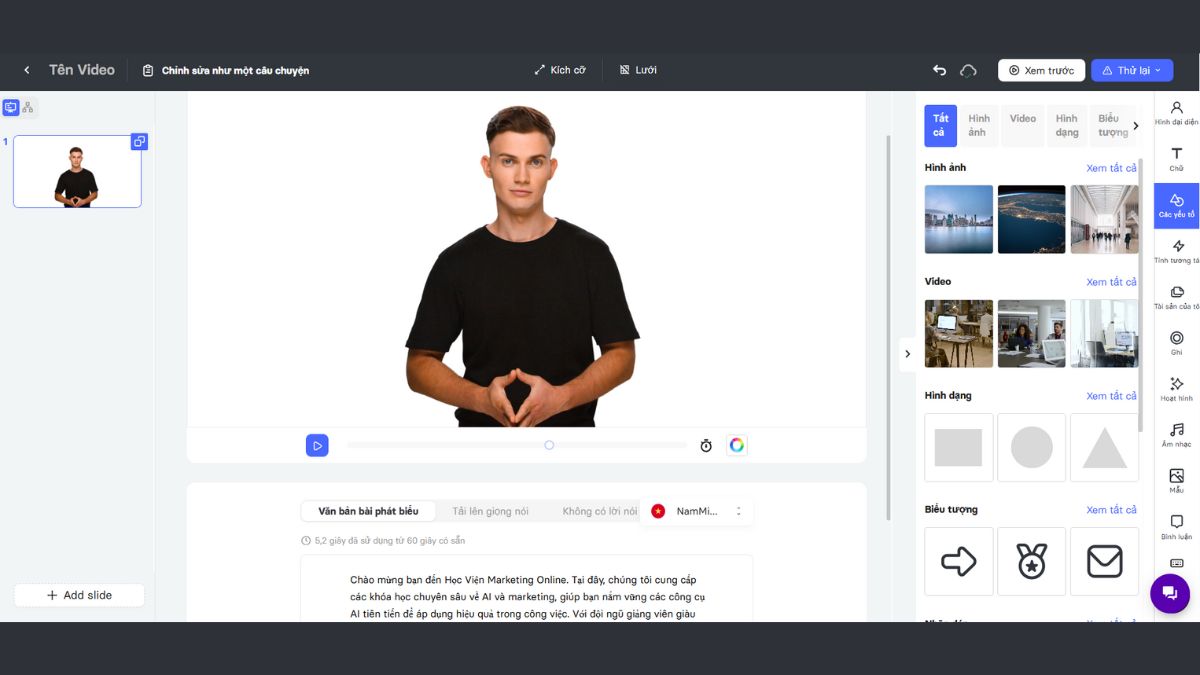This screenshot has height=675, width=1200.
Task: Open the Âm nhạc music panel
Action: (x=1176, y=436)
